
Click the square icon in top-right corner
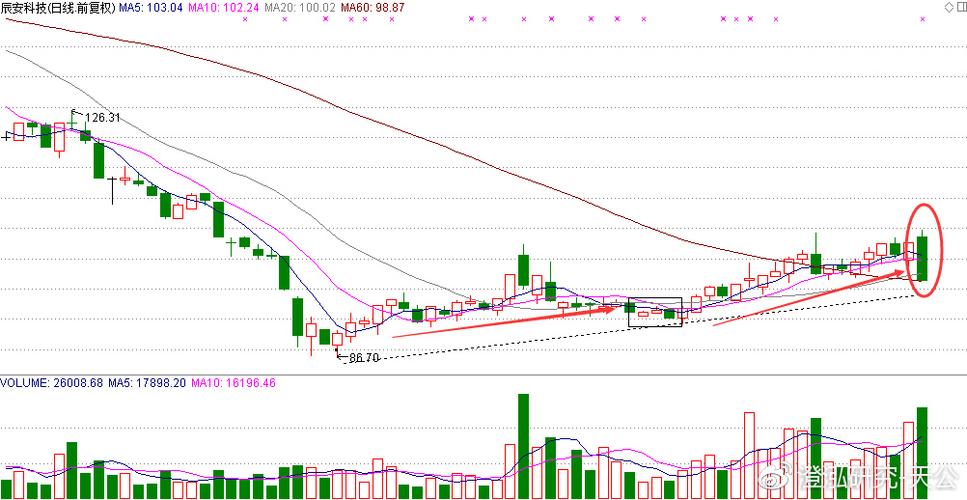[958, 7]
